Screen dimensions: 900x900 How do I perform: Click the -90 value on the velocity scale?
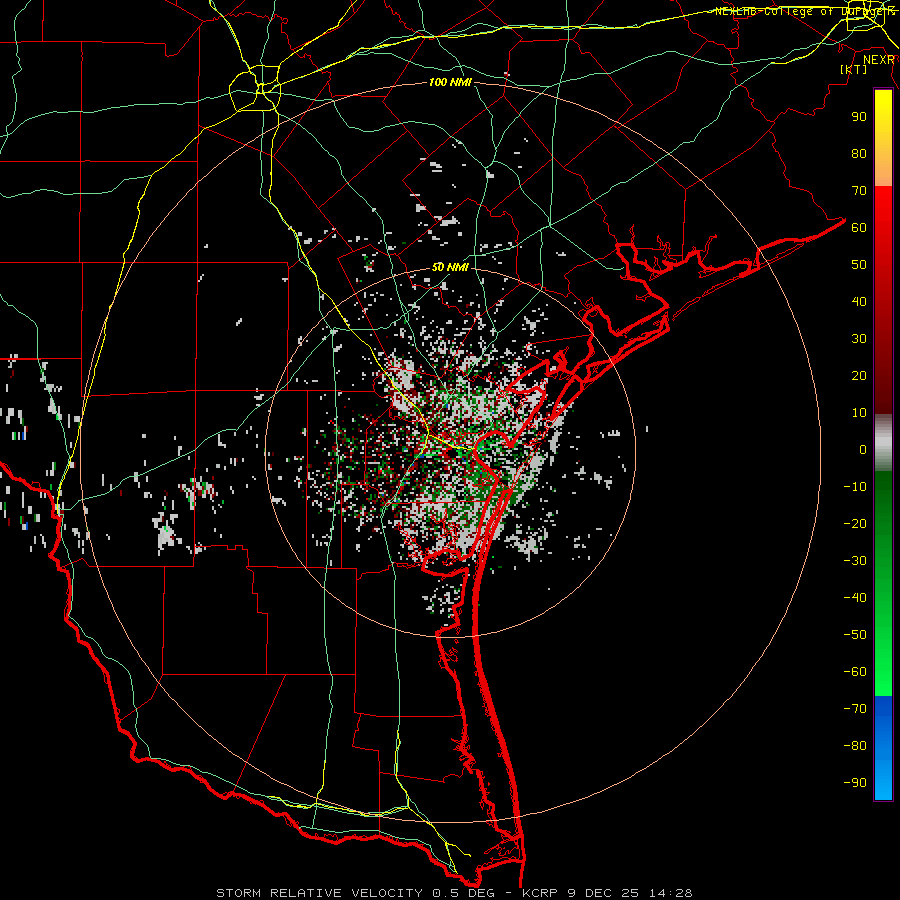pyautogui.click(x=855, y=783)
